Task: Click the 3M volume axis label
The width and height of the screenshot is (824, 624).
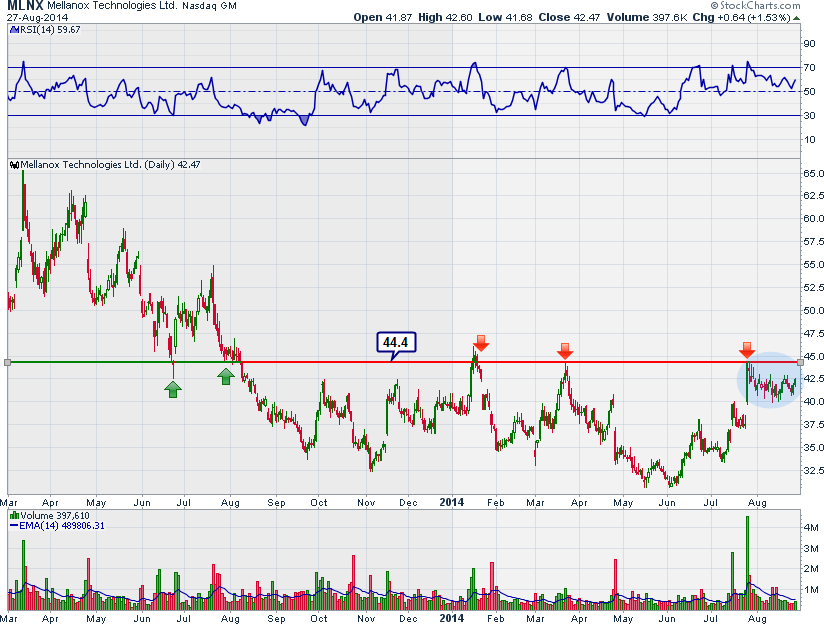Action: pos(811,549)
